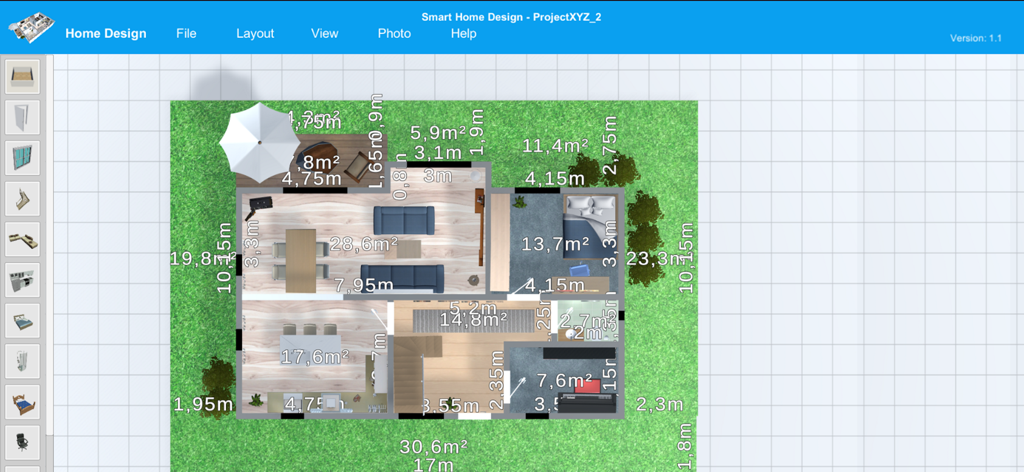1024x472 pixels.
Task: Click the 17m garden width dimension
Action: (x=434, y=464)
